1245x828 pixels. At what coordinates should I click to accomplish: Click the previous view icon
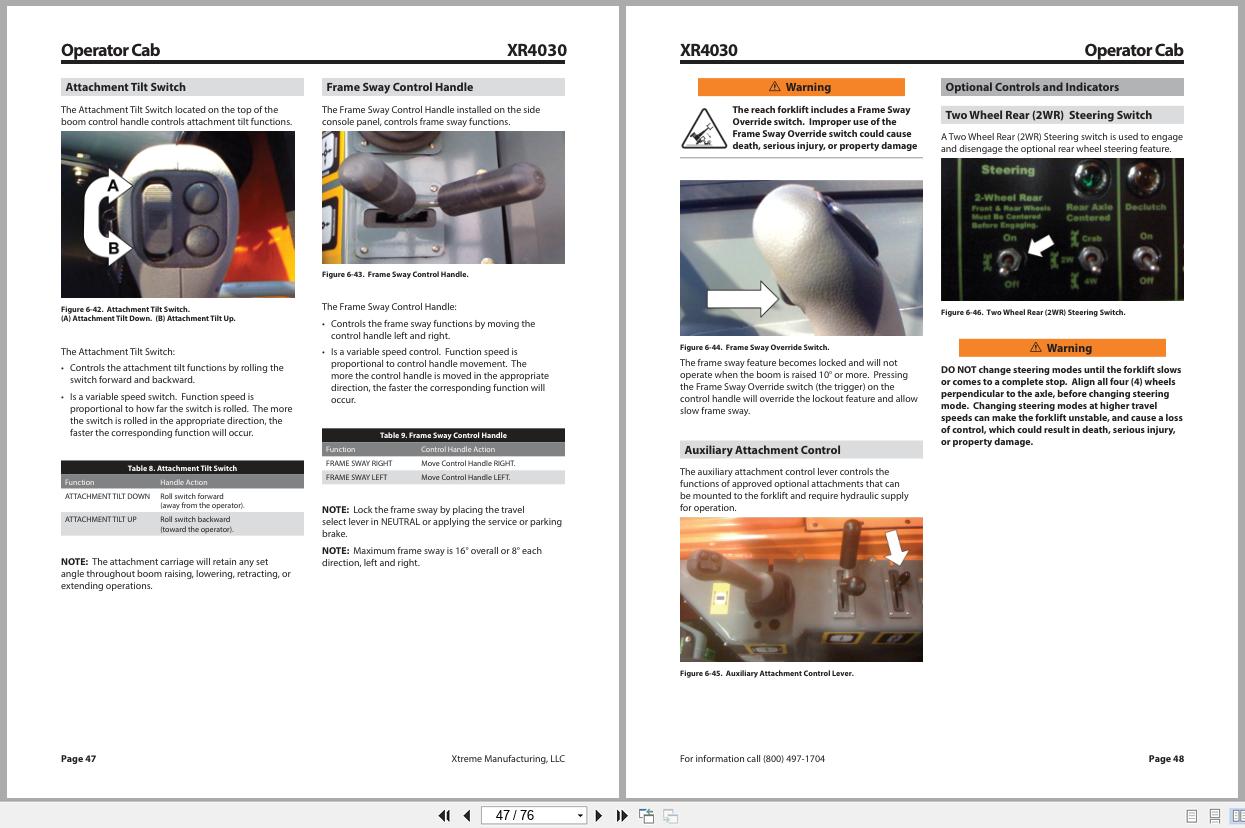click(x=646, y=815)
